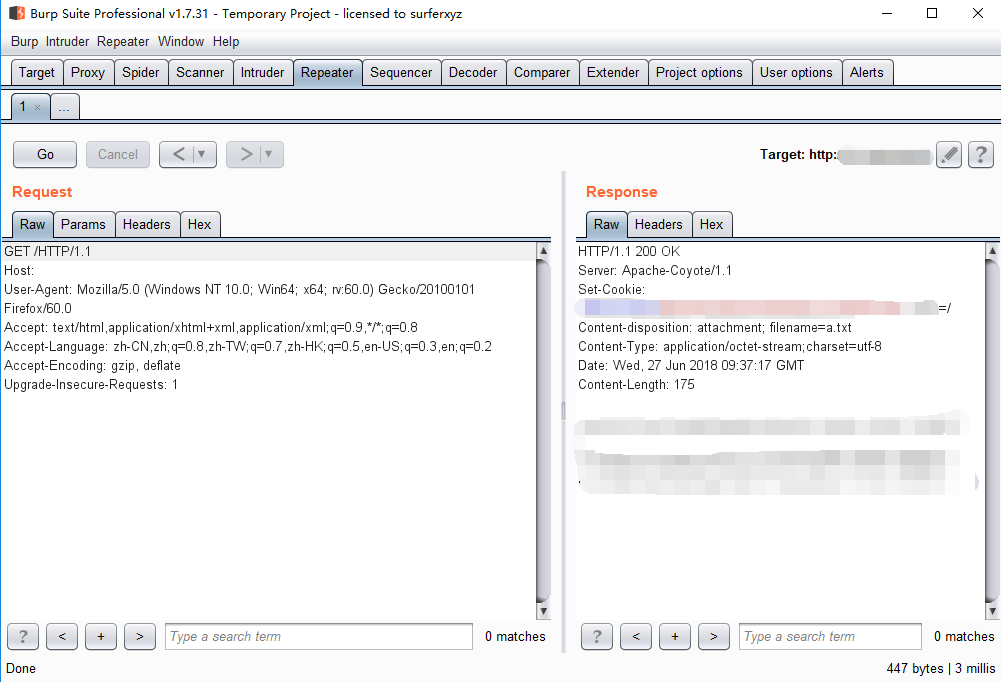Screen dimensions: 1001x682
Task: Select the request Params tab
Action: point(83,225)
